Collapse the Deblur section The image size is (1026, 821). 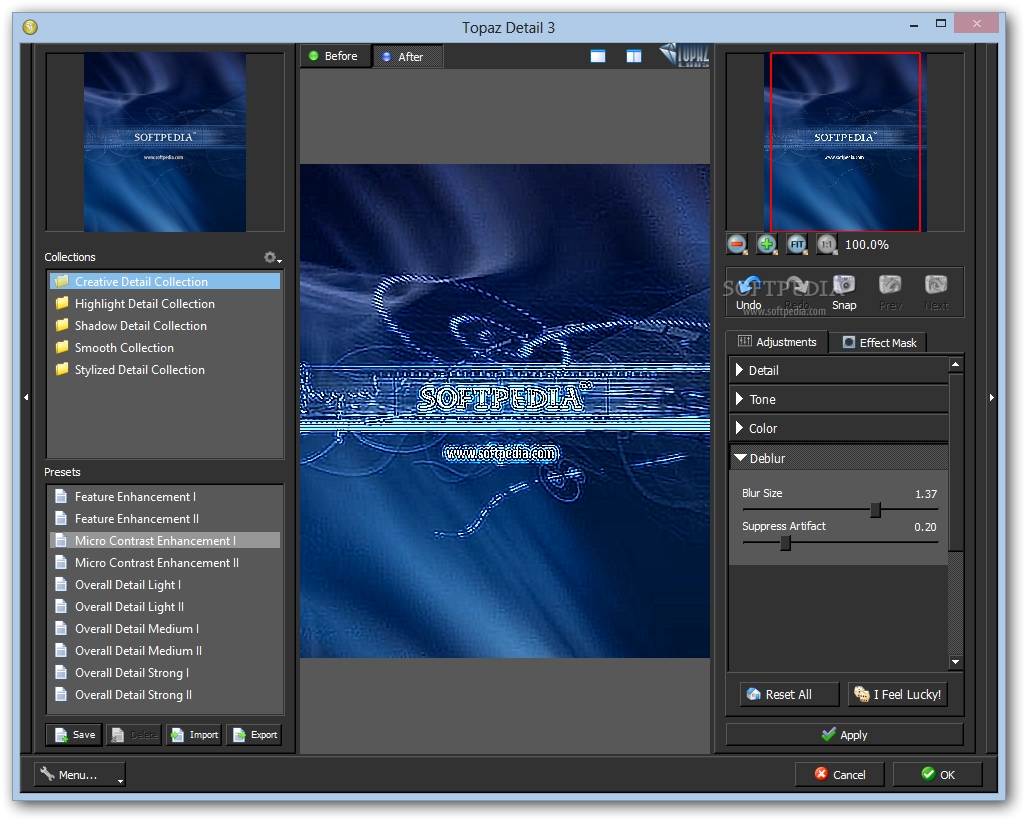pyautogui.click(x=839, y=458)
